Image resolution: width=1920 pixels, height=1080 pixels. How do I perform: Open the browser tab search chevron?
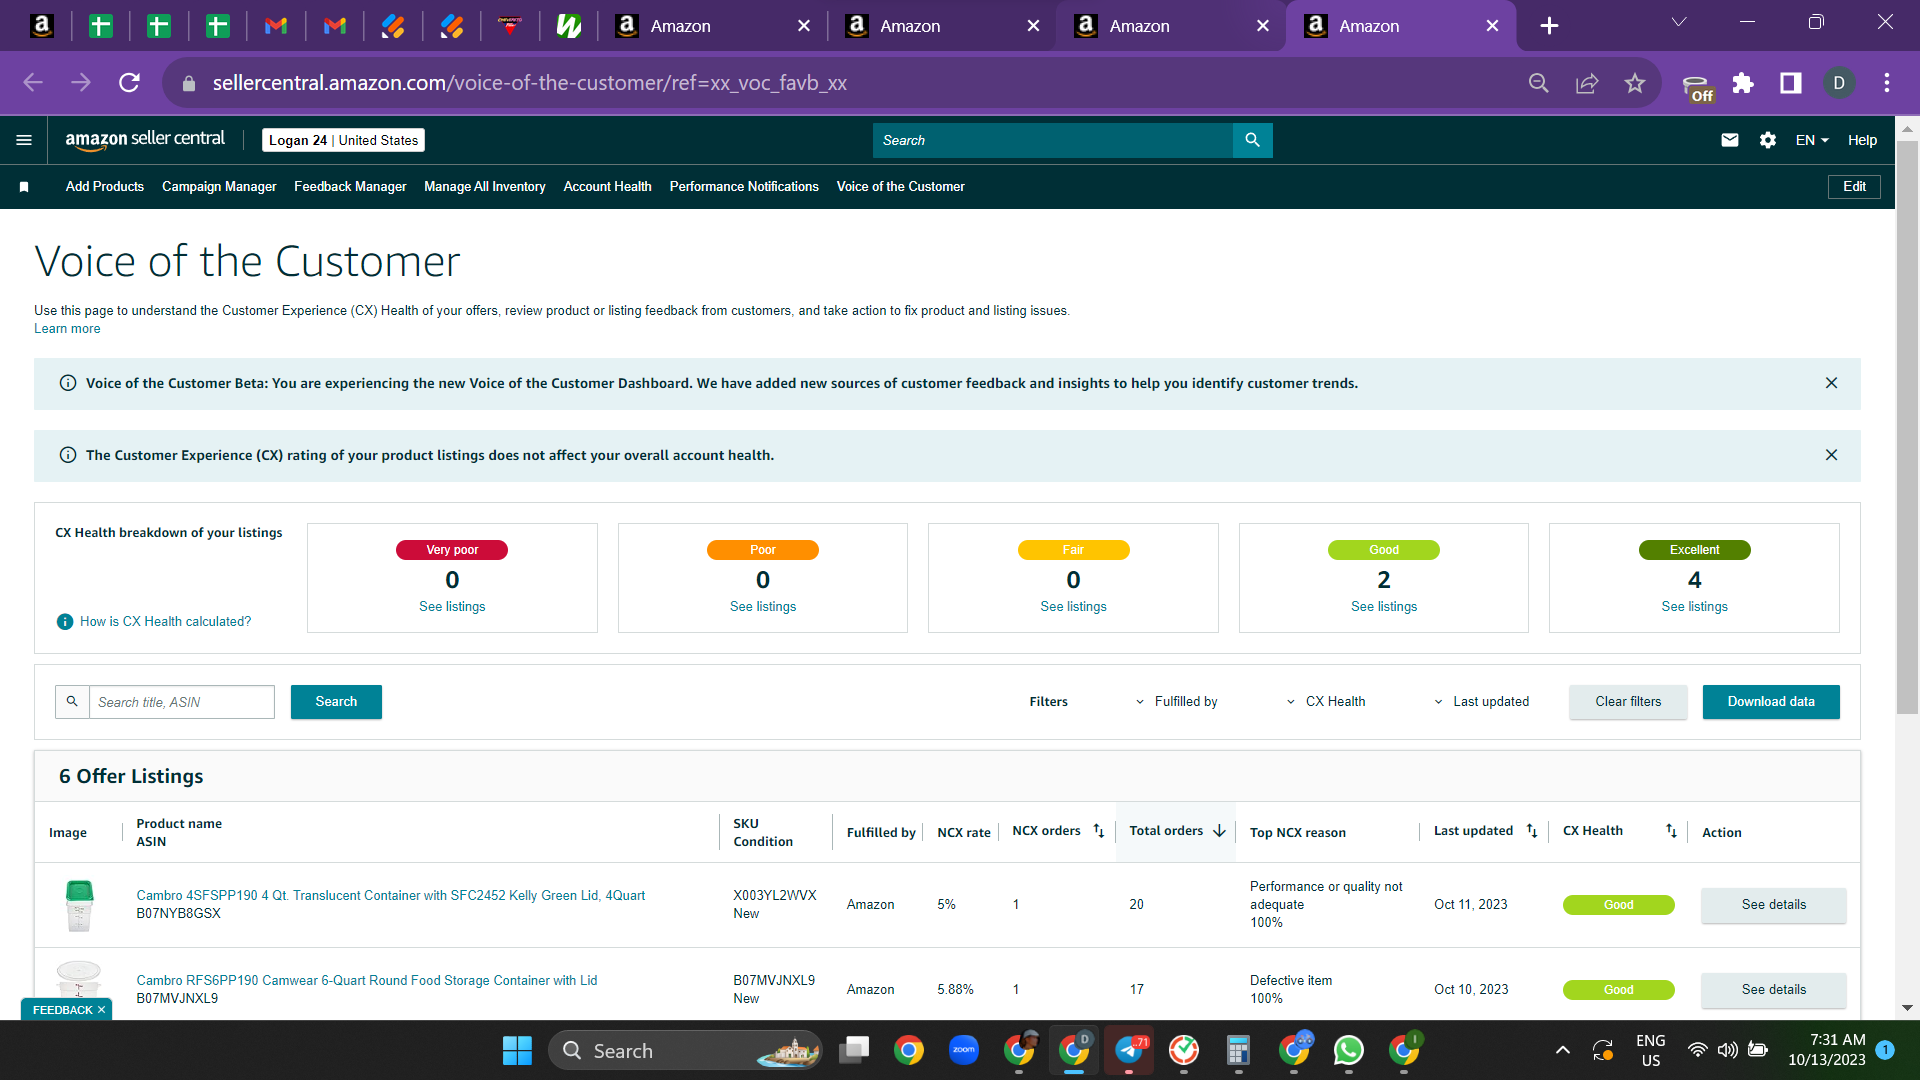1679,23
